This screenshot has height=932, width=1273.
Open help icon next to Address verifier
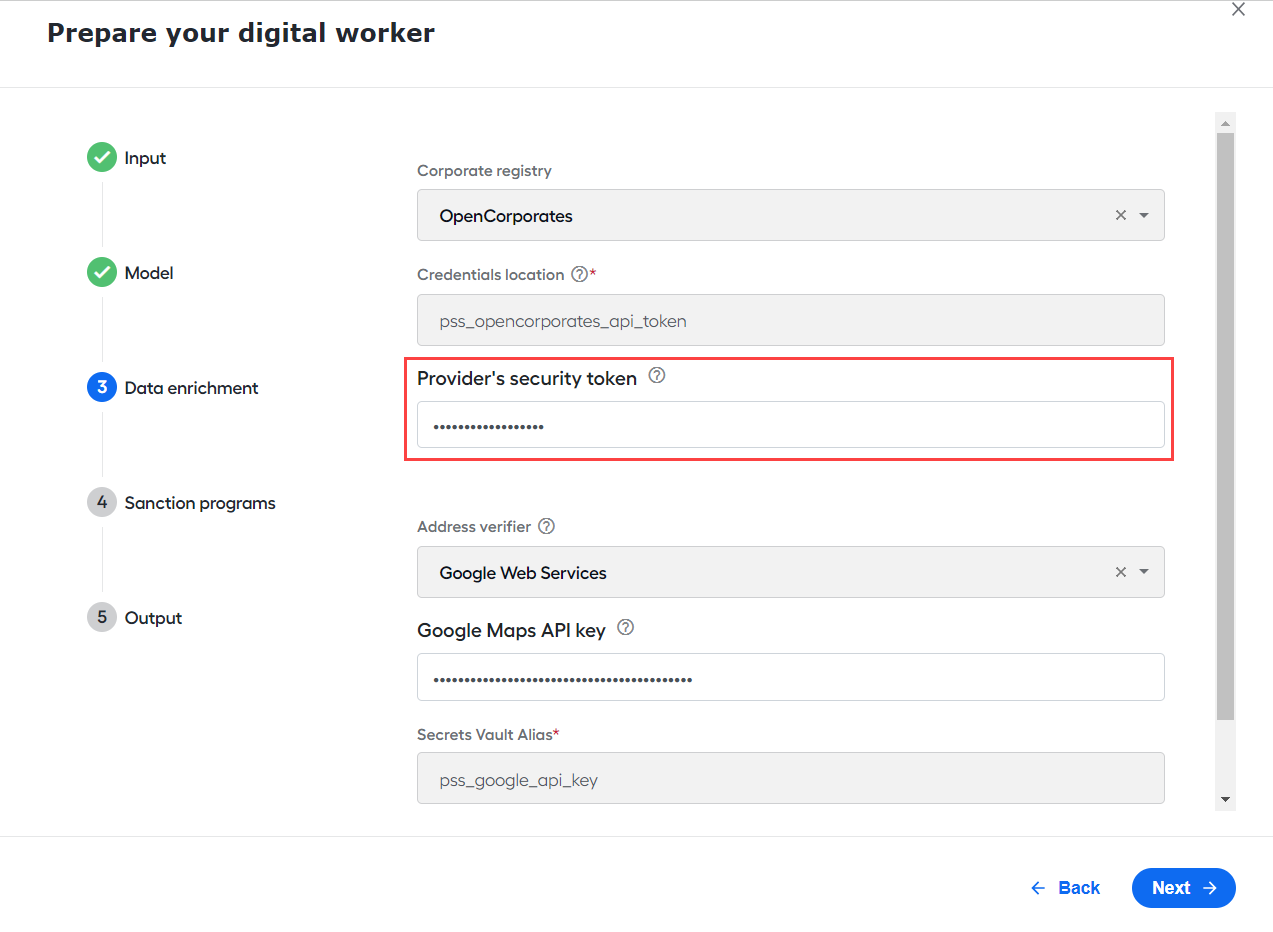click(546, 526)
